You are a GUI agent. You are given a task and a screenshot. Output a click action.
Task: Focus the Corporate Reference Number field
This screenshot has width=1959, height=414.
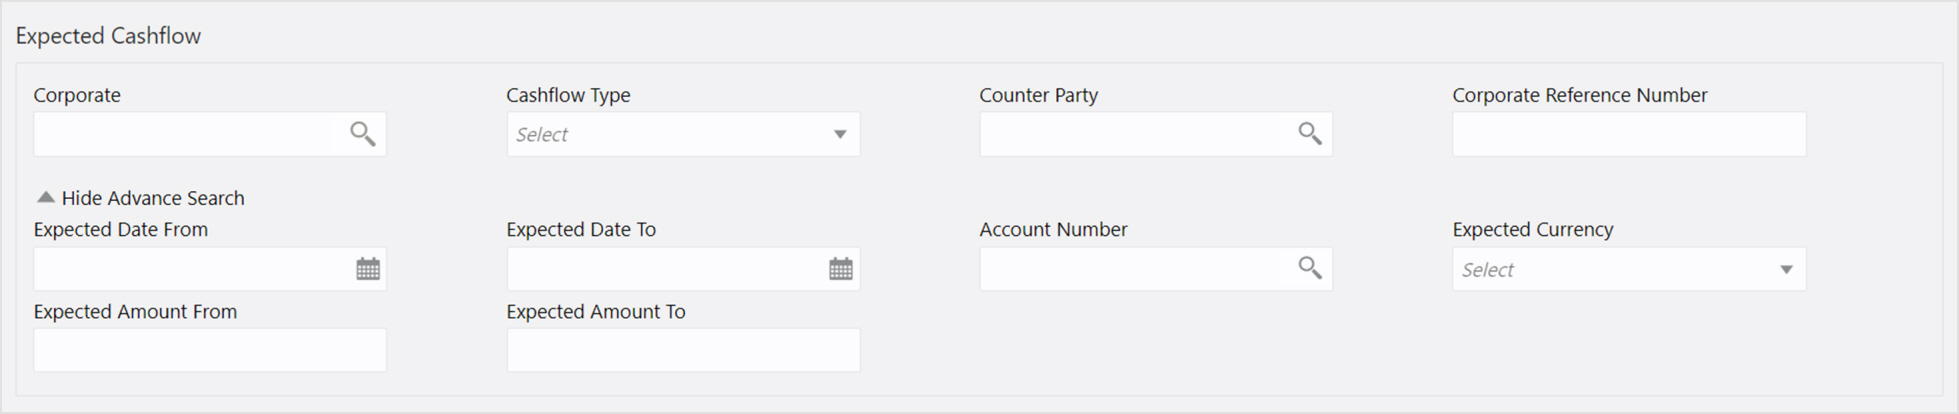coord(1629,134)
